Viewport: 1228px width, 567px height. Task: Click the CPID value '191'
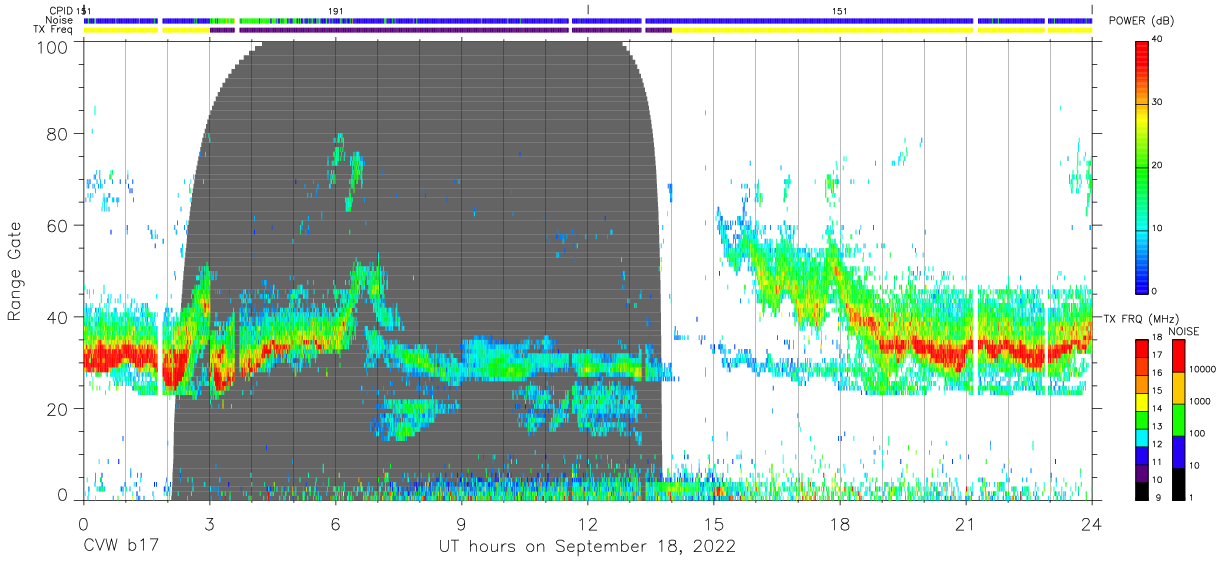coord(337,10)
